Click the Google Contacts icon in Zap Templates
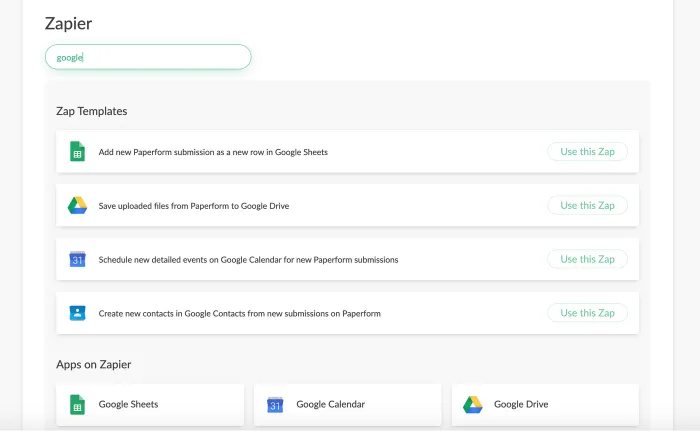This screenshot has height=431, width=700. click(x=77, y=313)
